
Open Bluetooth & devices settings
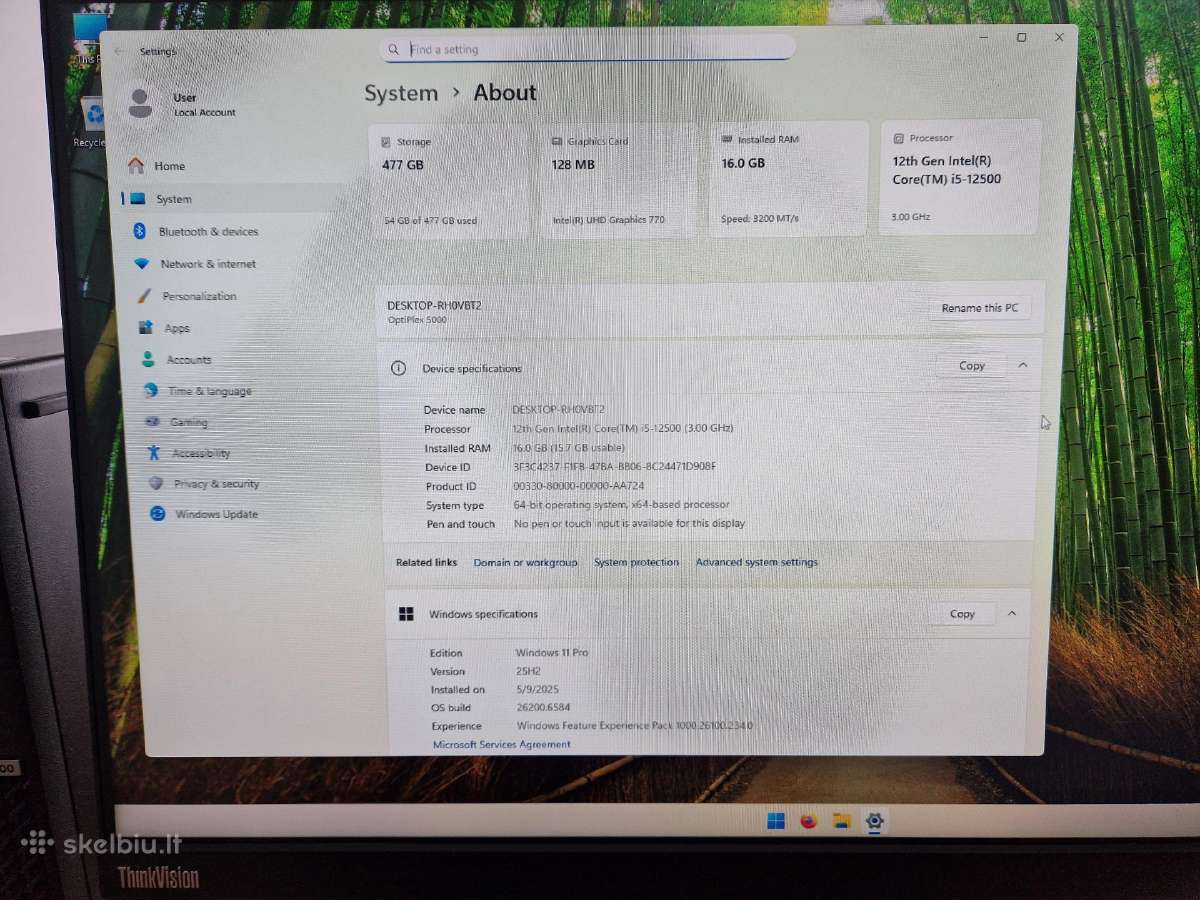tap(197, 232)
